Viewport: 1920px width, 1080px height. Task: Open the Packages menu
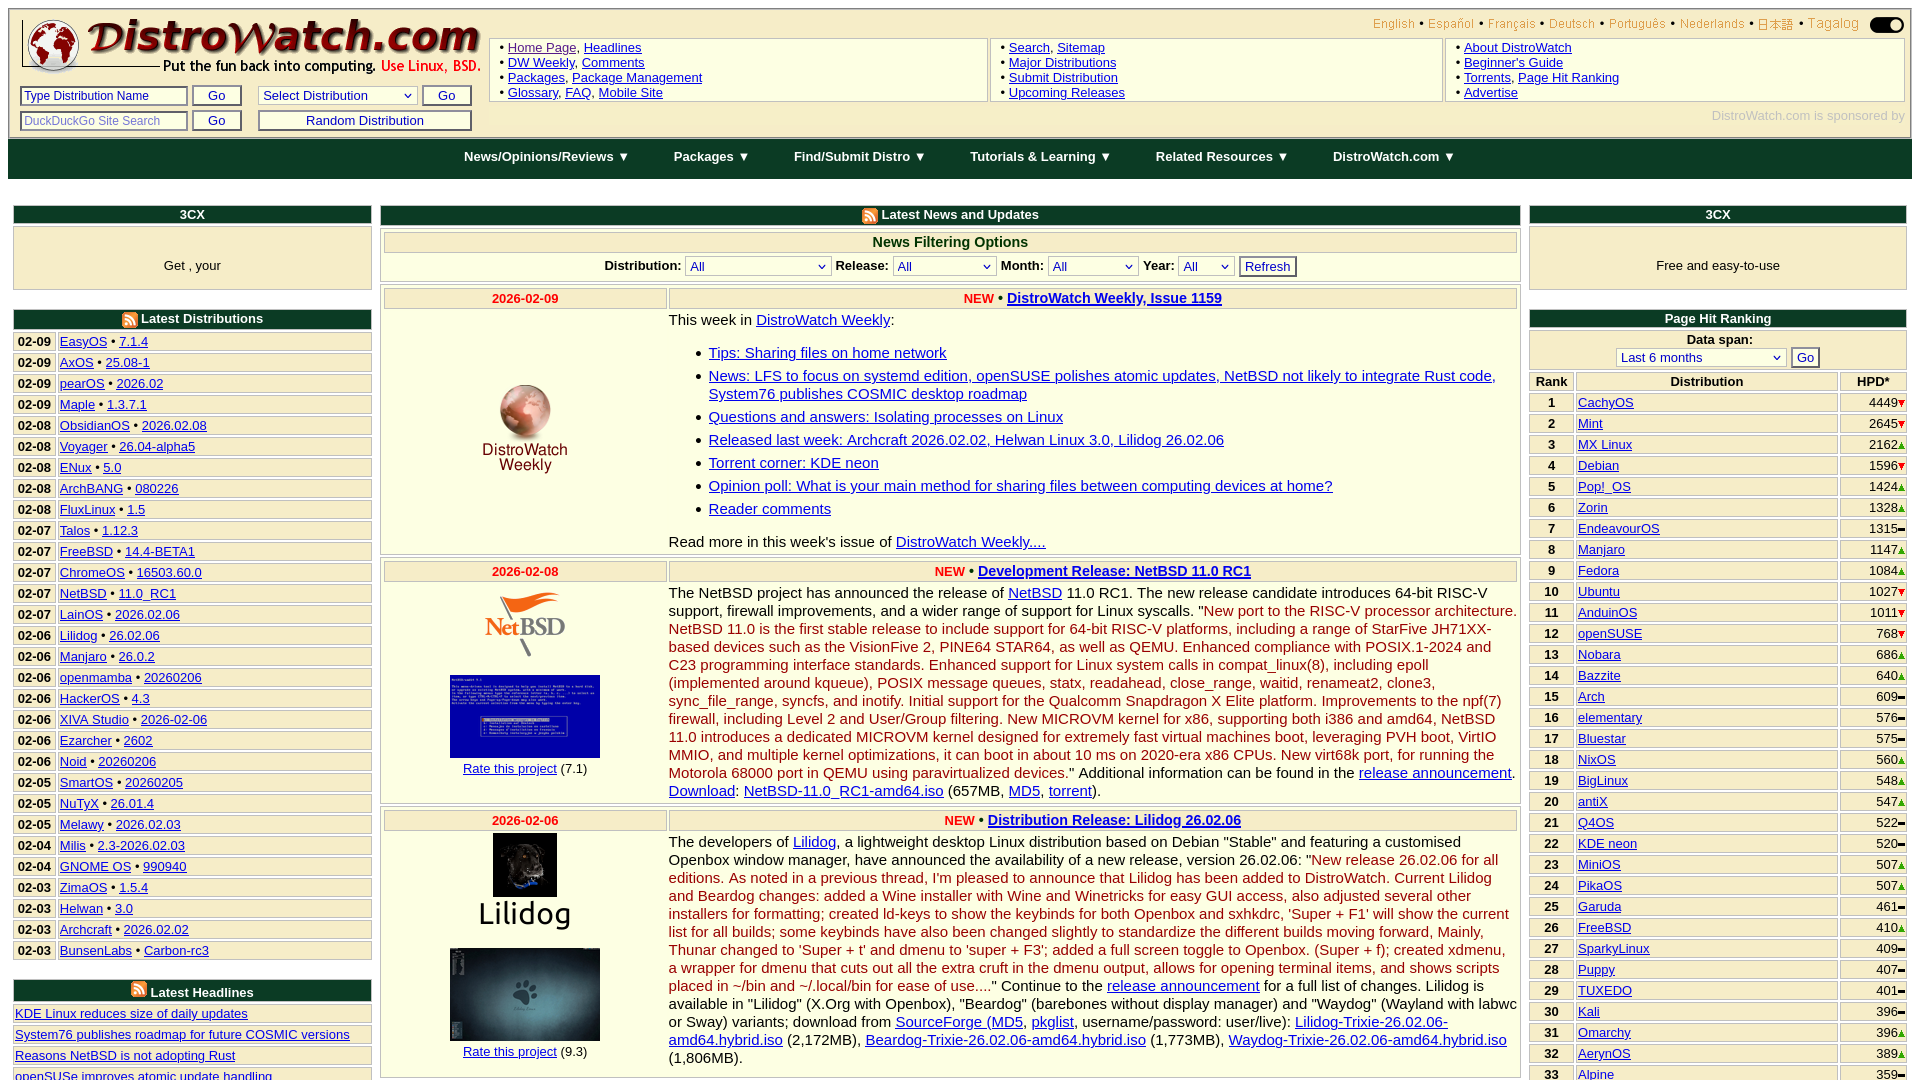710,157
